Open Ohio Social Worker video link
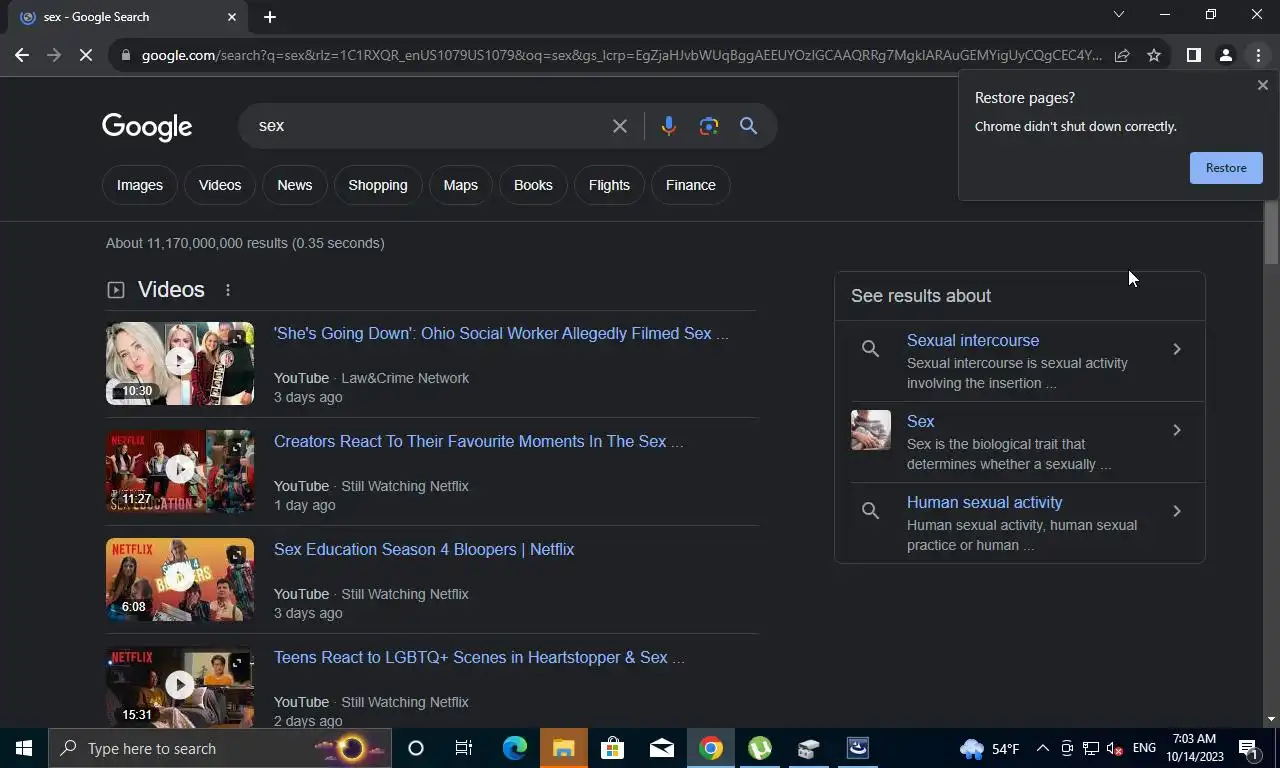 tap(501, 334)
